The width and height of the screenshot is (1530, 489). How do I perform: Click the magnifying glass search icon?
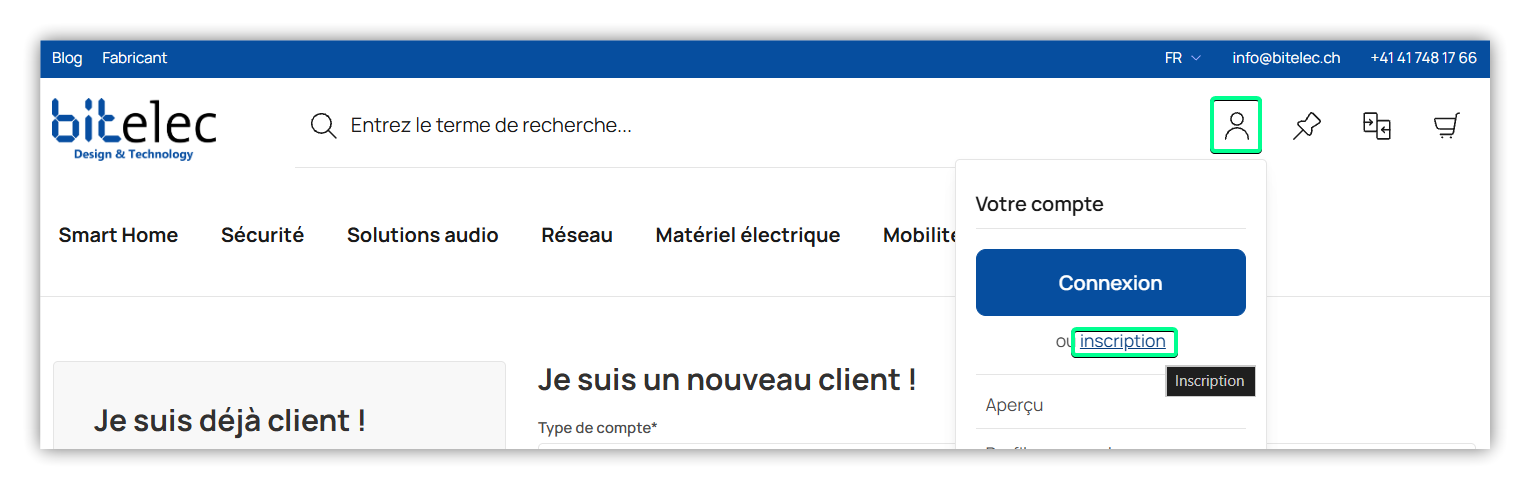[323, 126]
